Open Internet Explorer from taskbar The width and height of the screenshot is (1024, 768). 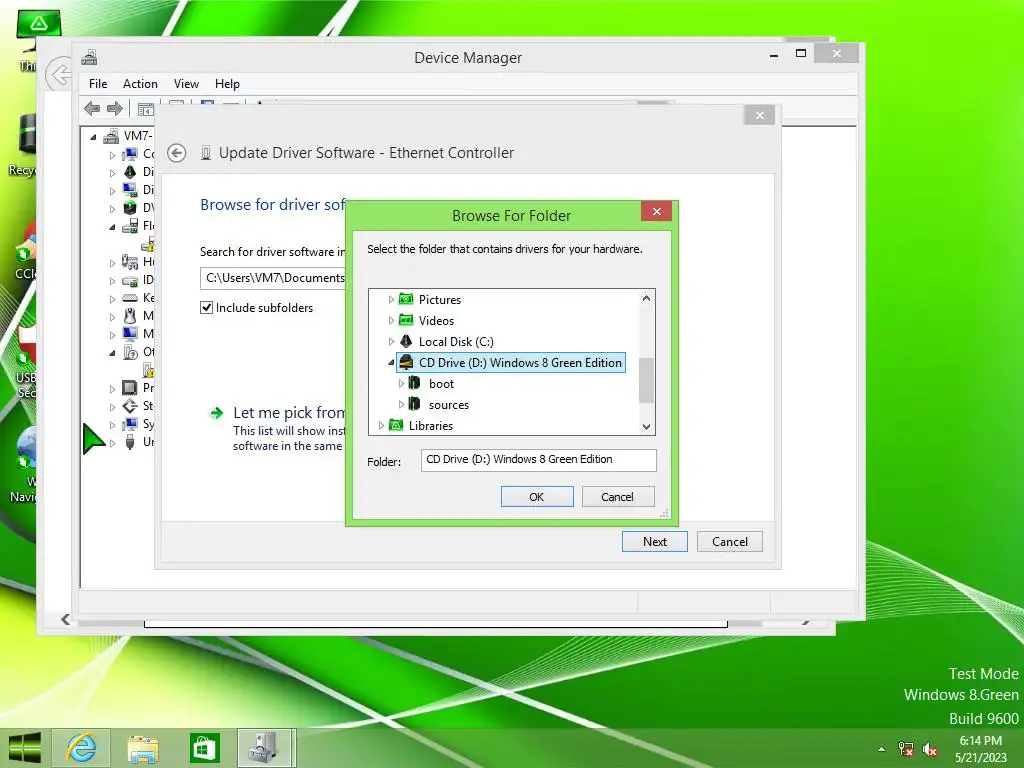click(x=81, y=748)
